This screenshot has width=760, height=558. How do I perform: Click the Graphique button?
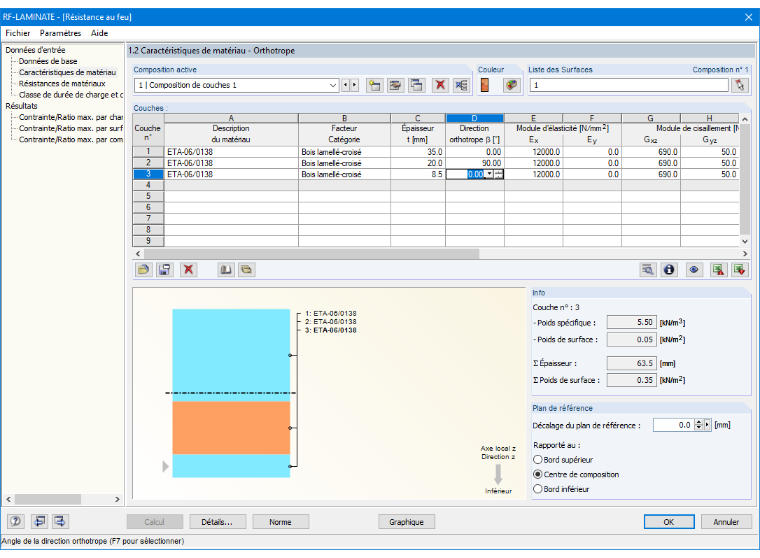click(x=406, y=522)
